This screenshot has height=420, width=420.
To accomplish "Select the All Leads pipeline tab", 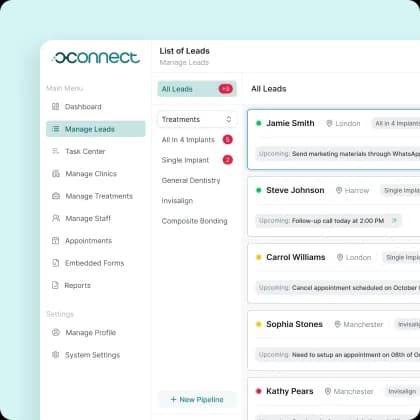I will tap(197, 89).
